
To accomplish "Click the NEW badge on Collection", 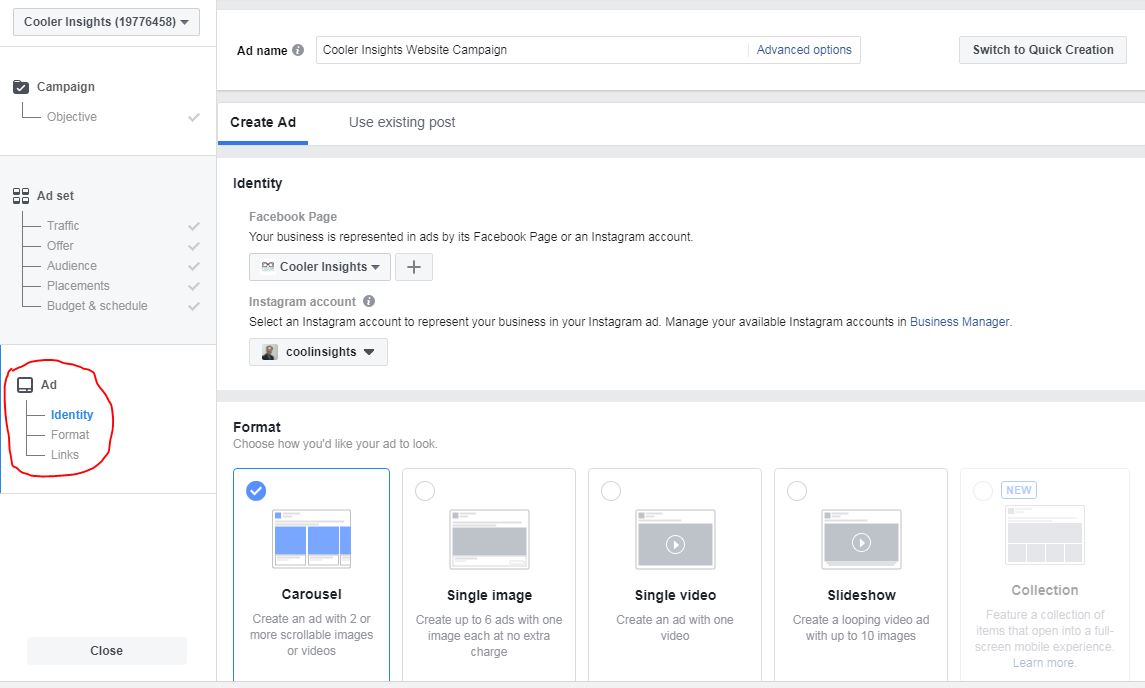I will 1019,490.
